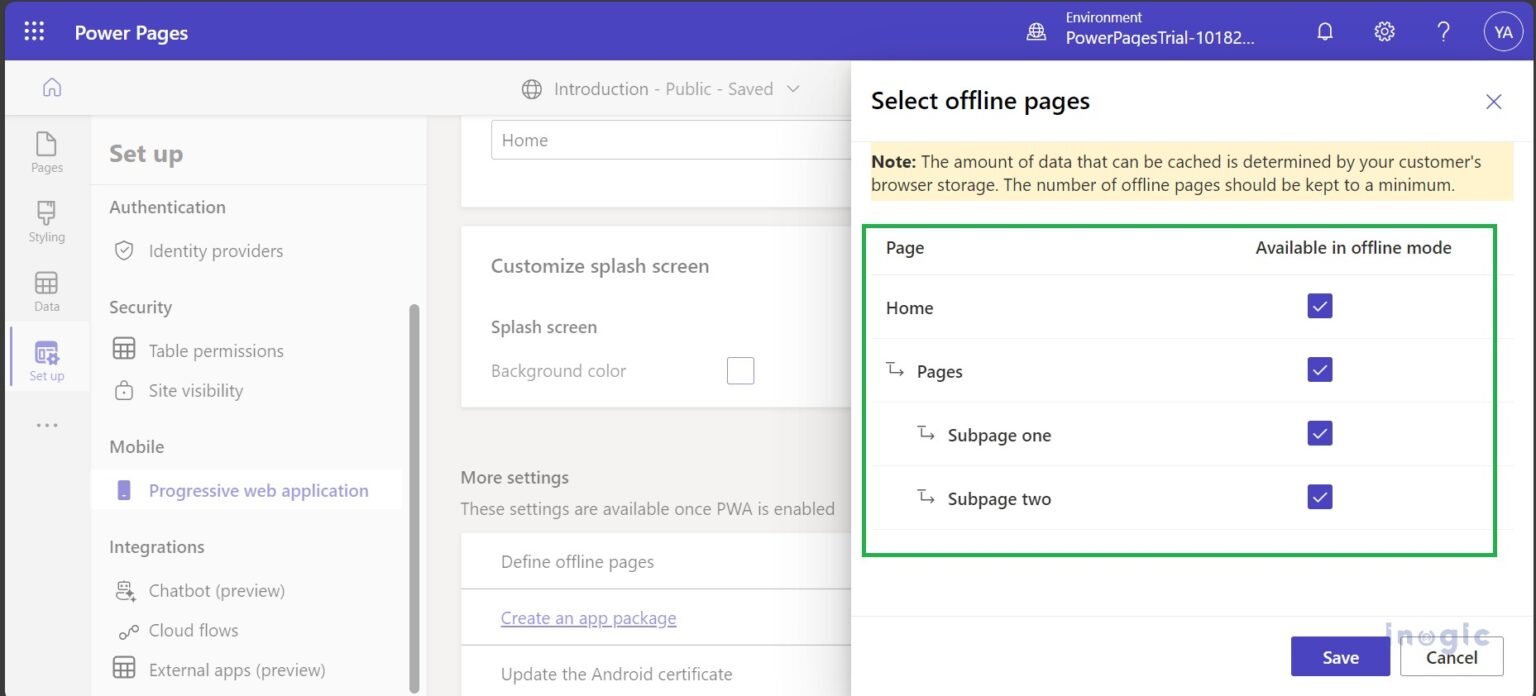Image resolution: width=1536 pixels, height=696 pixels.
Task: Select the Set up sidebar icon
Action: 45,358
